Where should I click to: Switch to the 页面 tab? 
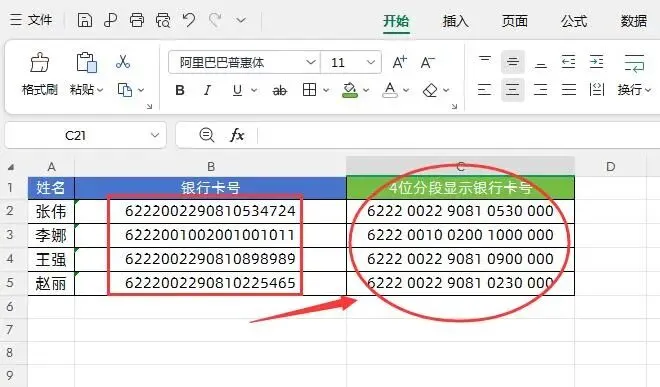[514, 21]
